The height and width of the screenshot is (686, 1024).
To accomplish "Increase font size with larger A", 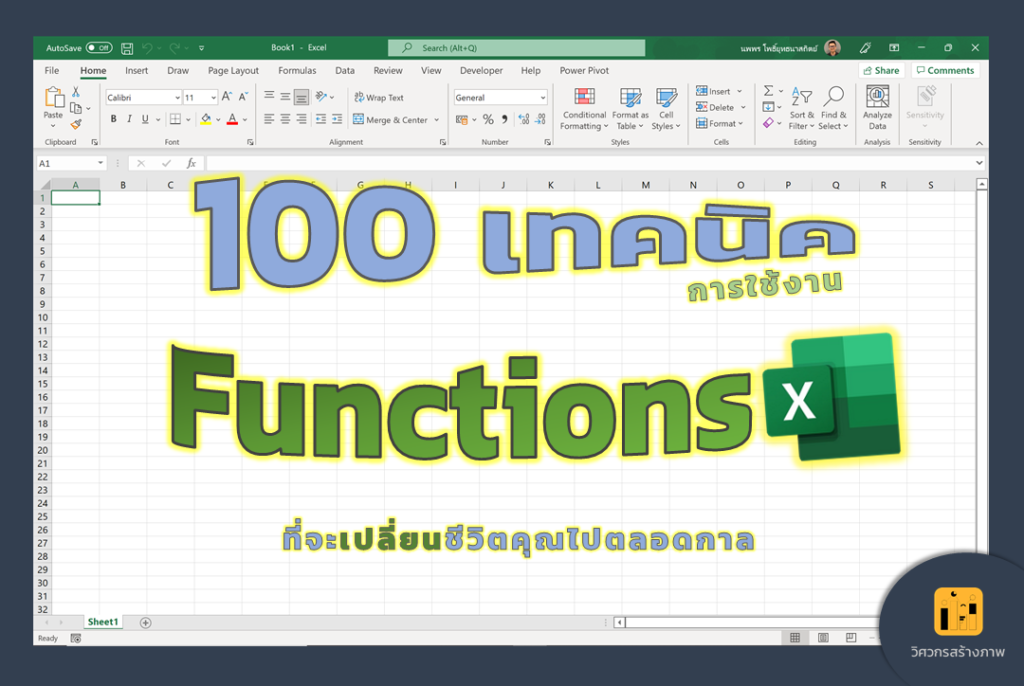I will 227,97.
